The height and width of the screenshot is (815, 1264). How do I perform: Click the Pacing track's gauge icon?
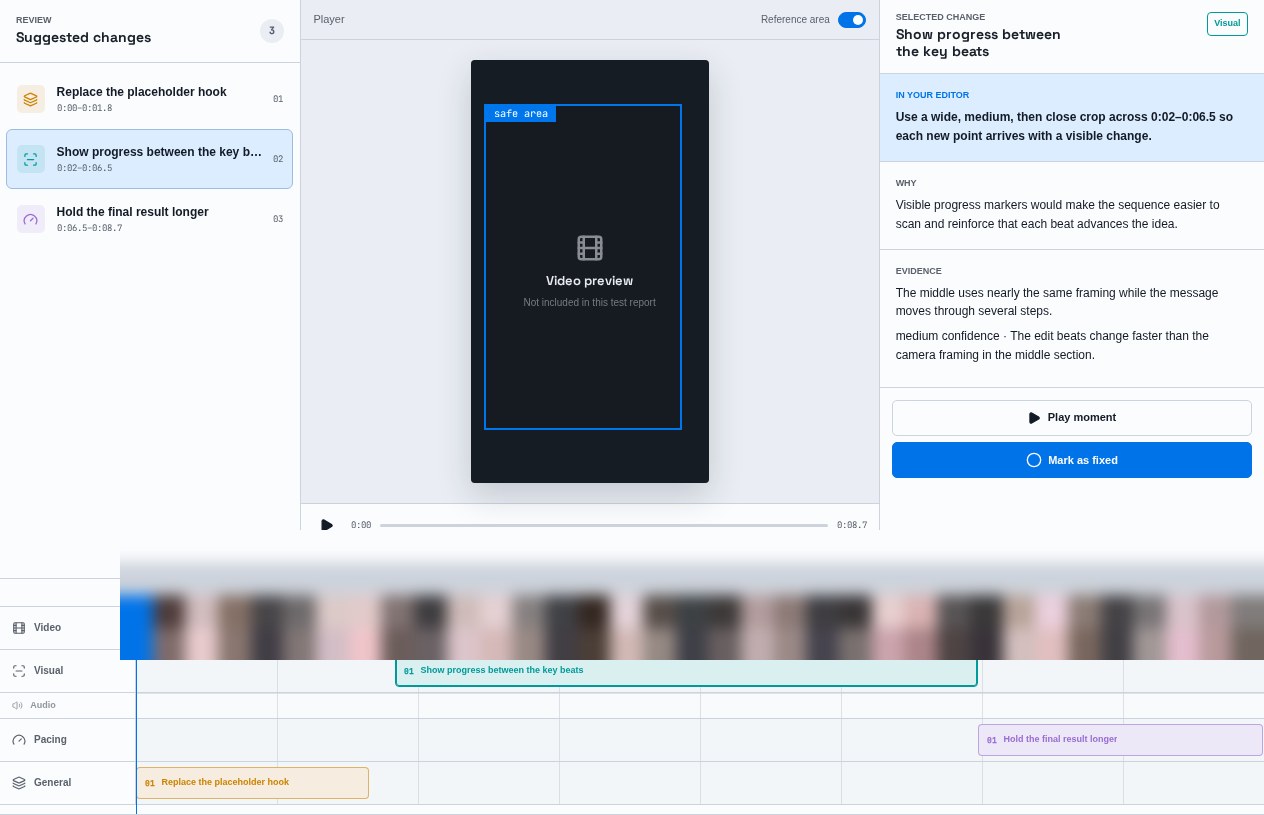coord(19,740)
